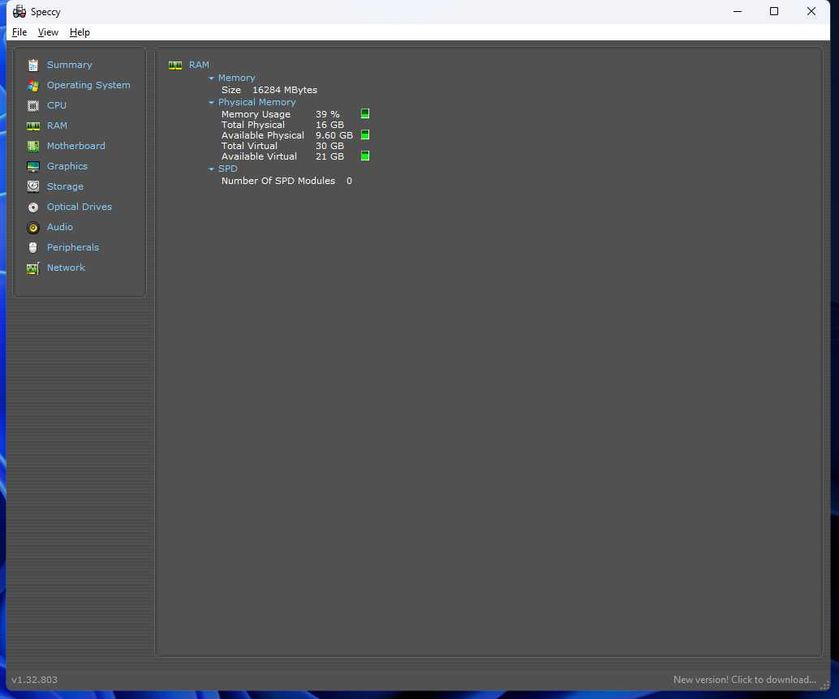The width and height of the screenshot is (839, 699).
Task: Select the Available Physical '9.60 GB' value
Action: tap(334, 135)
